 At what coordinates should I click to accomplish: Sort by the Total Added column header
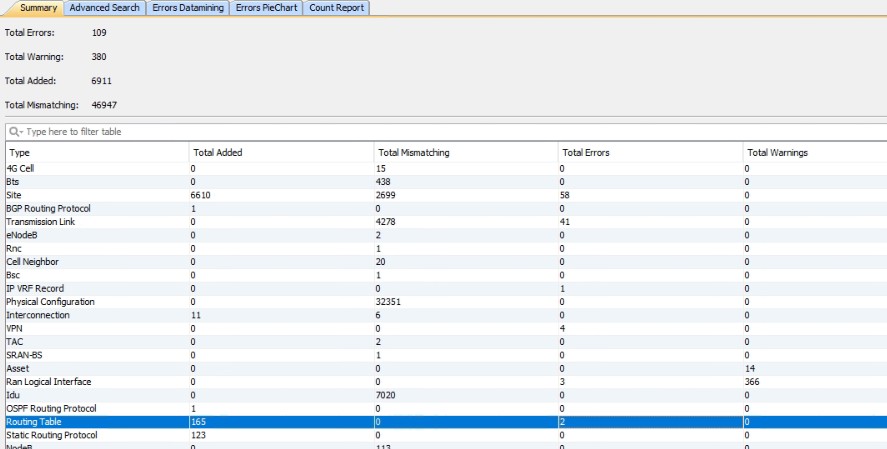[x=280, y=153]
